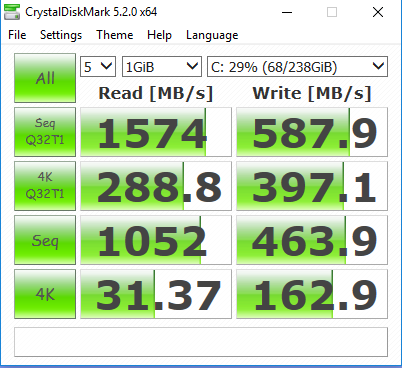Select the 1574 sequential read result
402x368 pixels.
[156, 132]
